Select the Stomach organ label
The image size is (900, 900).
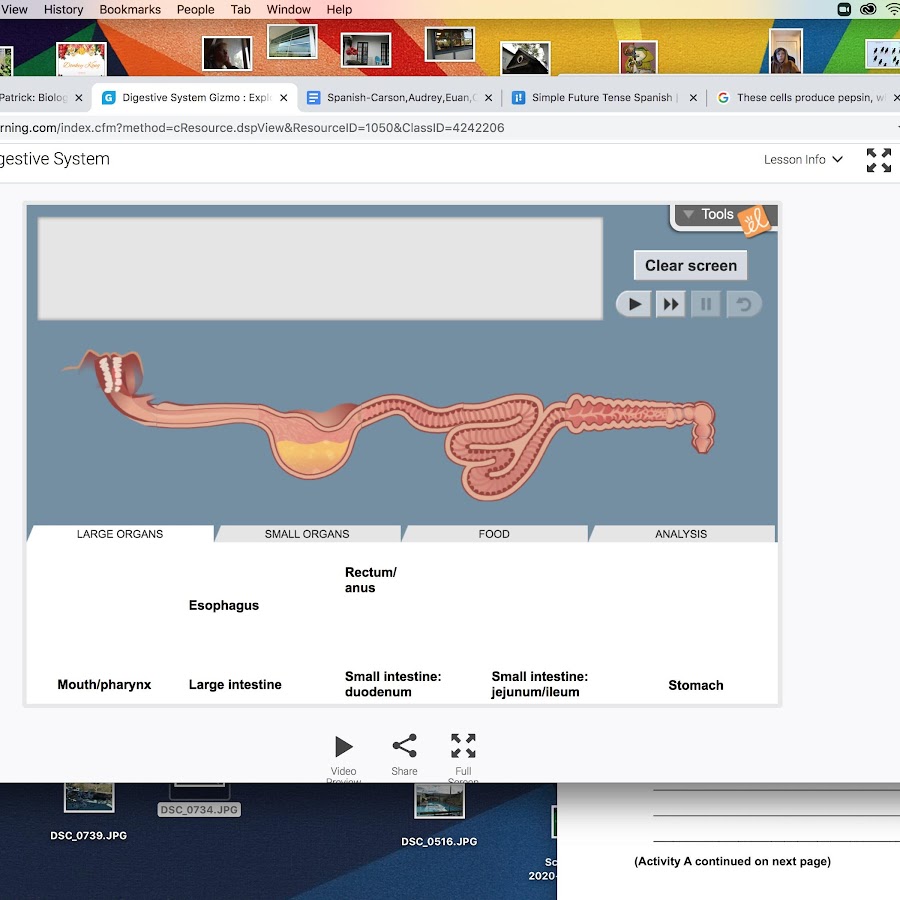click(x=695, y=685)
